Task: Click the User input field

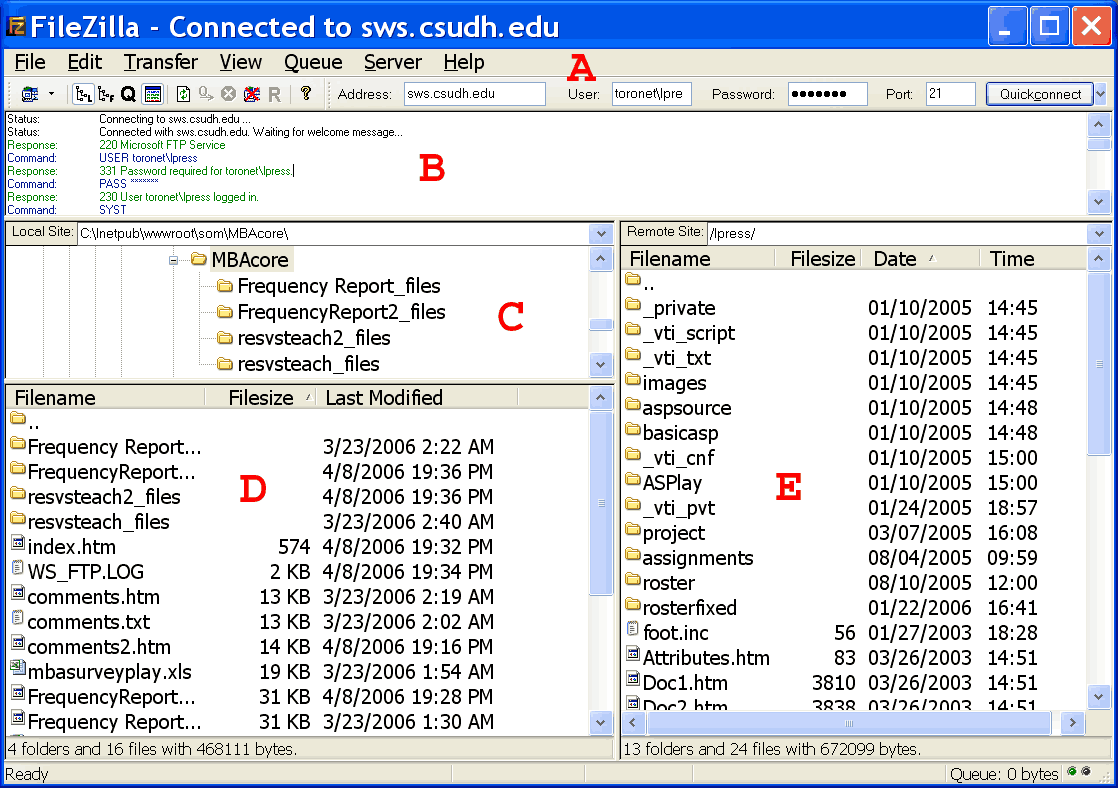Action: [652, 93]
